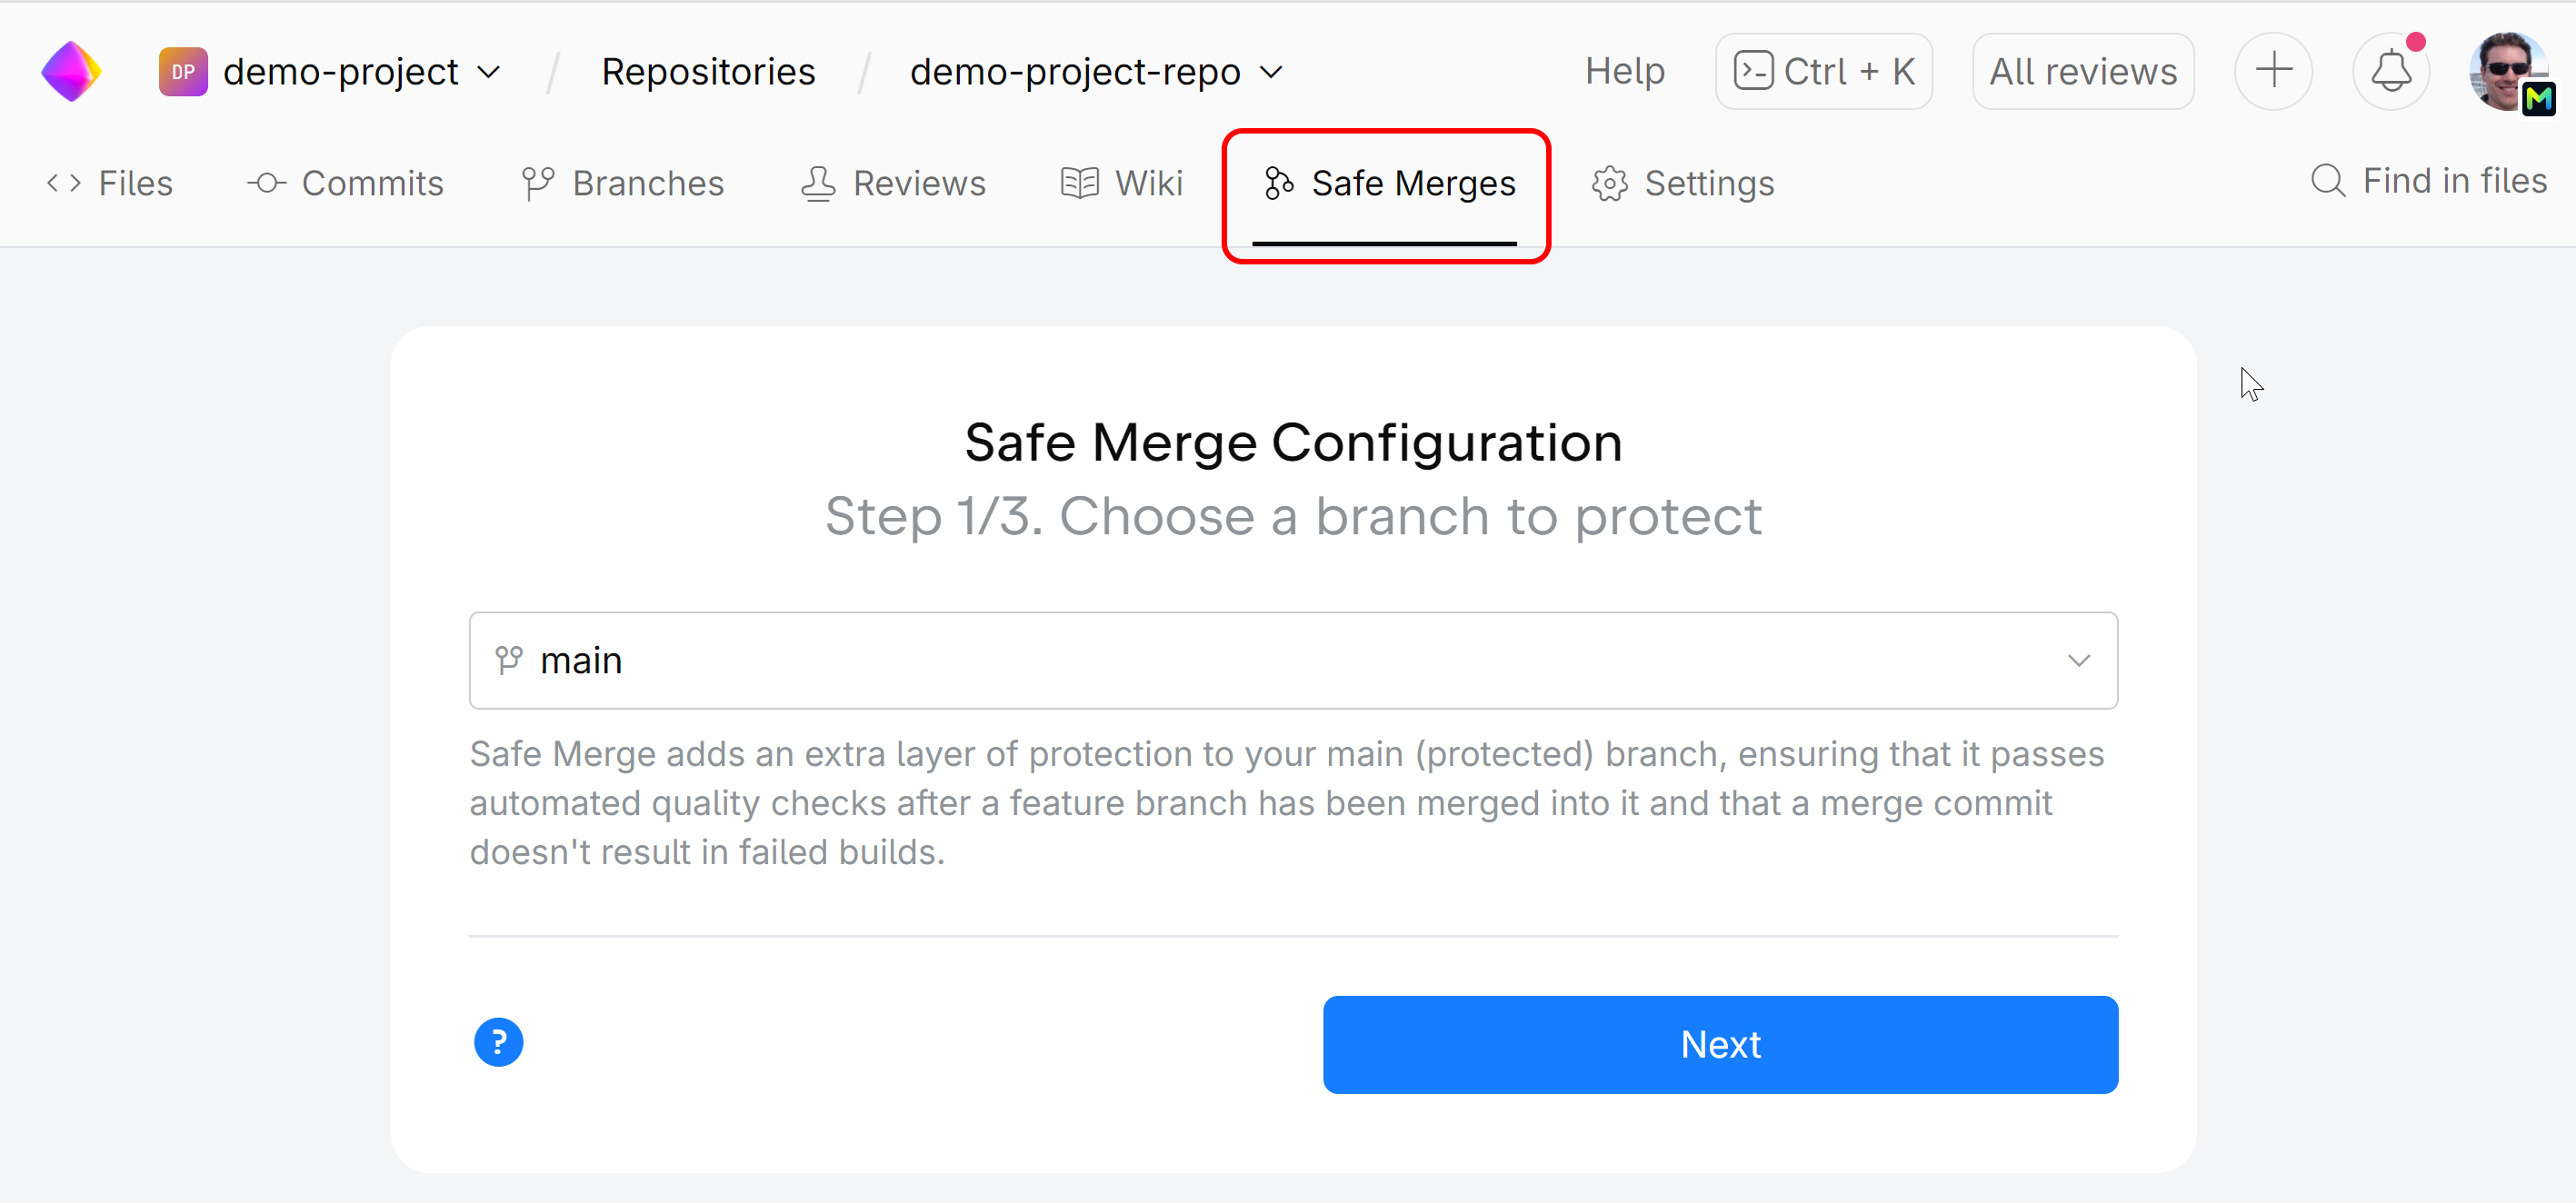Viewport: 2576px width, 1203px height.
Task: Click the Find in files search icon
Action: click(x=2328, y=181)
